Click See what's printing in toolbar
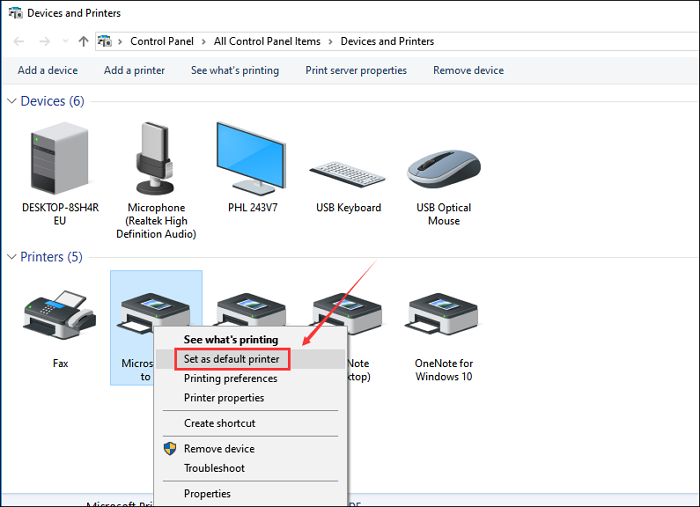 click(x=235, y=70)
